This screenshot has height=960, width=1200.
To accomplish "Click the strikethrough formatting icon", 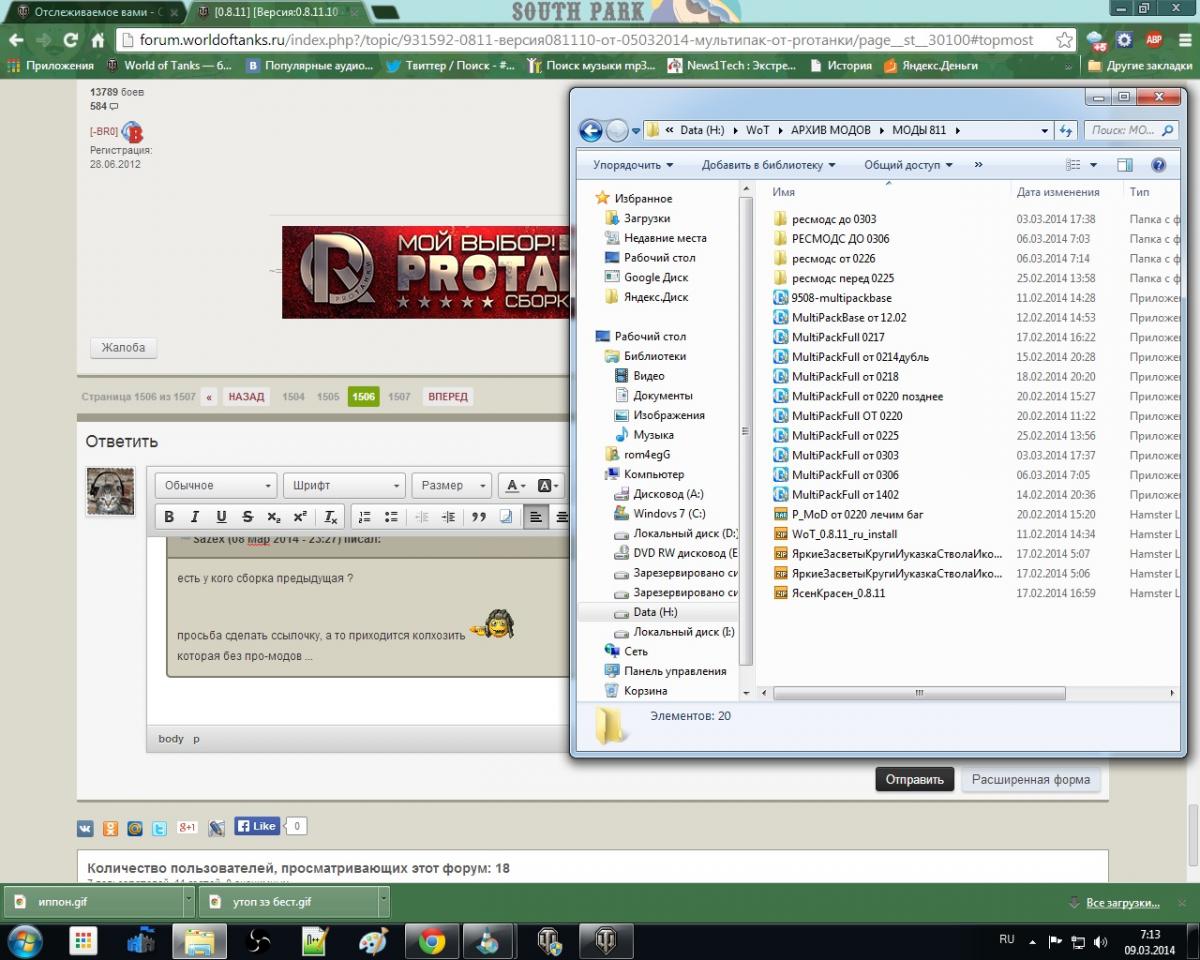I will pos(247,517).
